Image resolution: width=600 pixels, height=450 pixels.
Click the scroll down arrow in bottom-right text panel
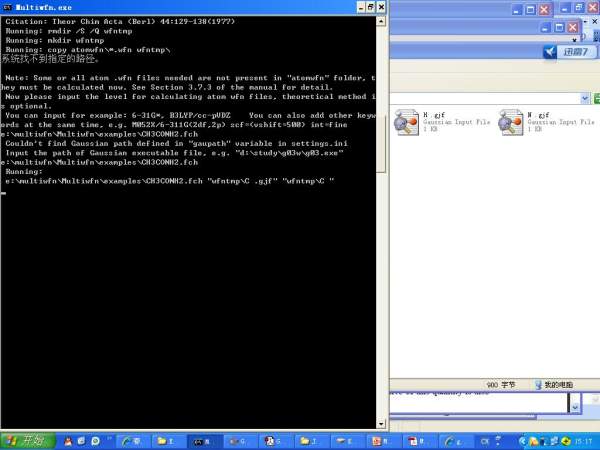pyautogui.click(x=575, y=408)
